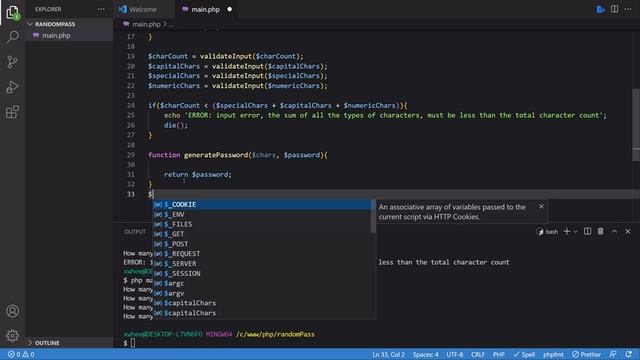
Task: Open the Run and Debug view
Action: click(x=13, y=87)
